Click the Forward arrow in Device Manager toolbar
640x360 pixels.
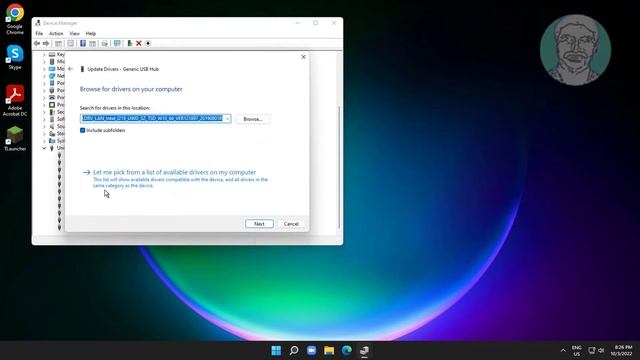click(x=46, y=43)
